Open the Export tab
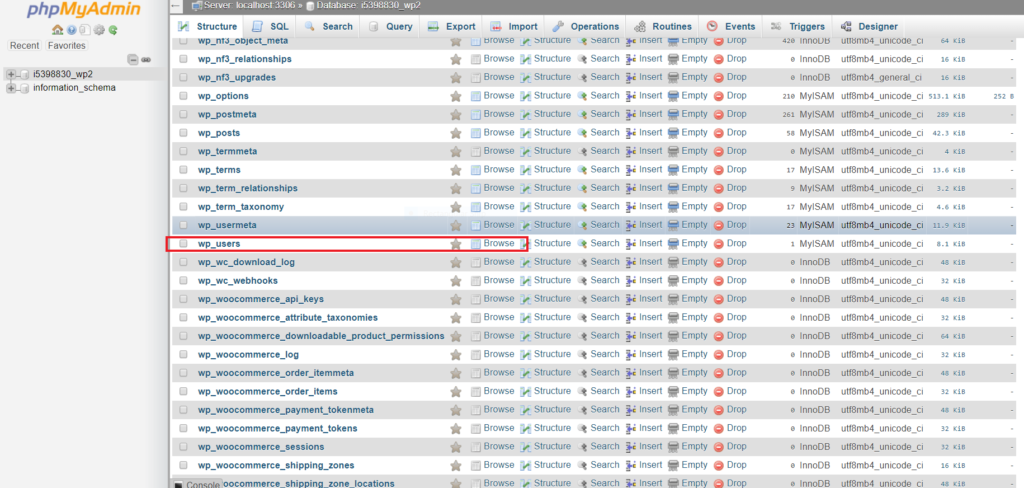Viewport: 1024px width, 488px height. tap(452, 27)
